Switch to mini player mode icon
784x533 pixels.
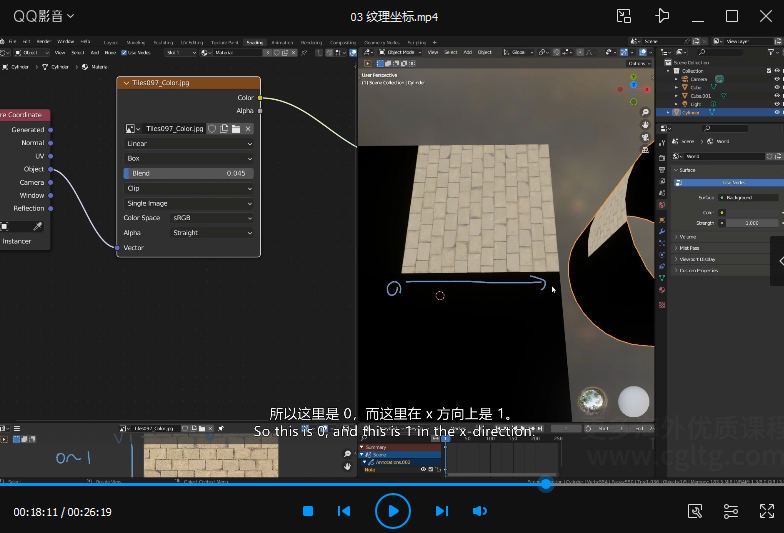tap(624, 16)
